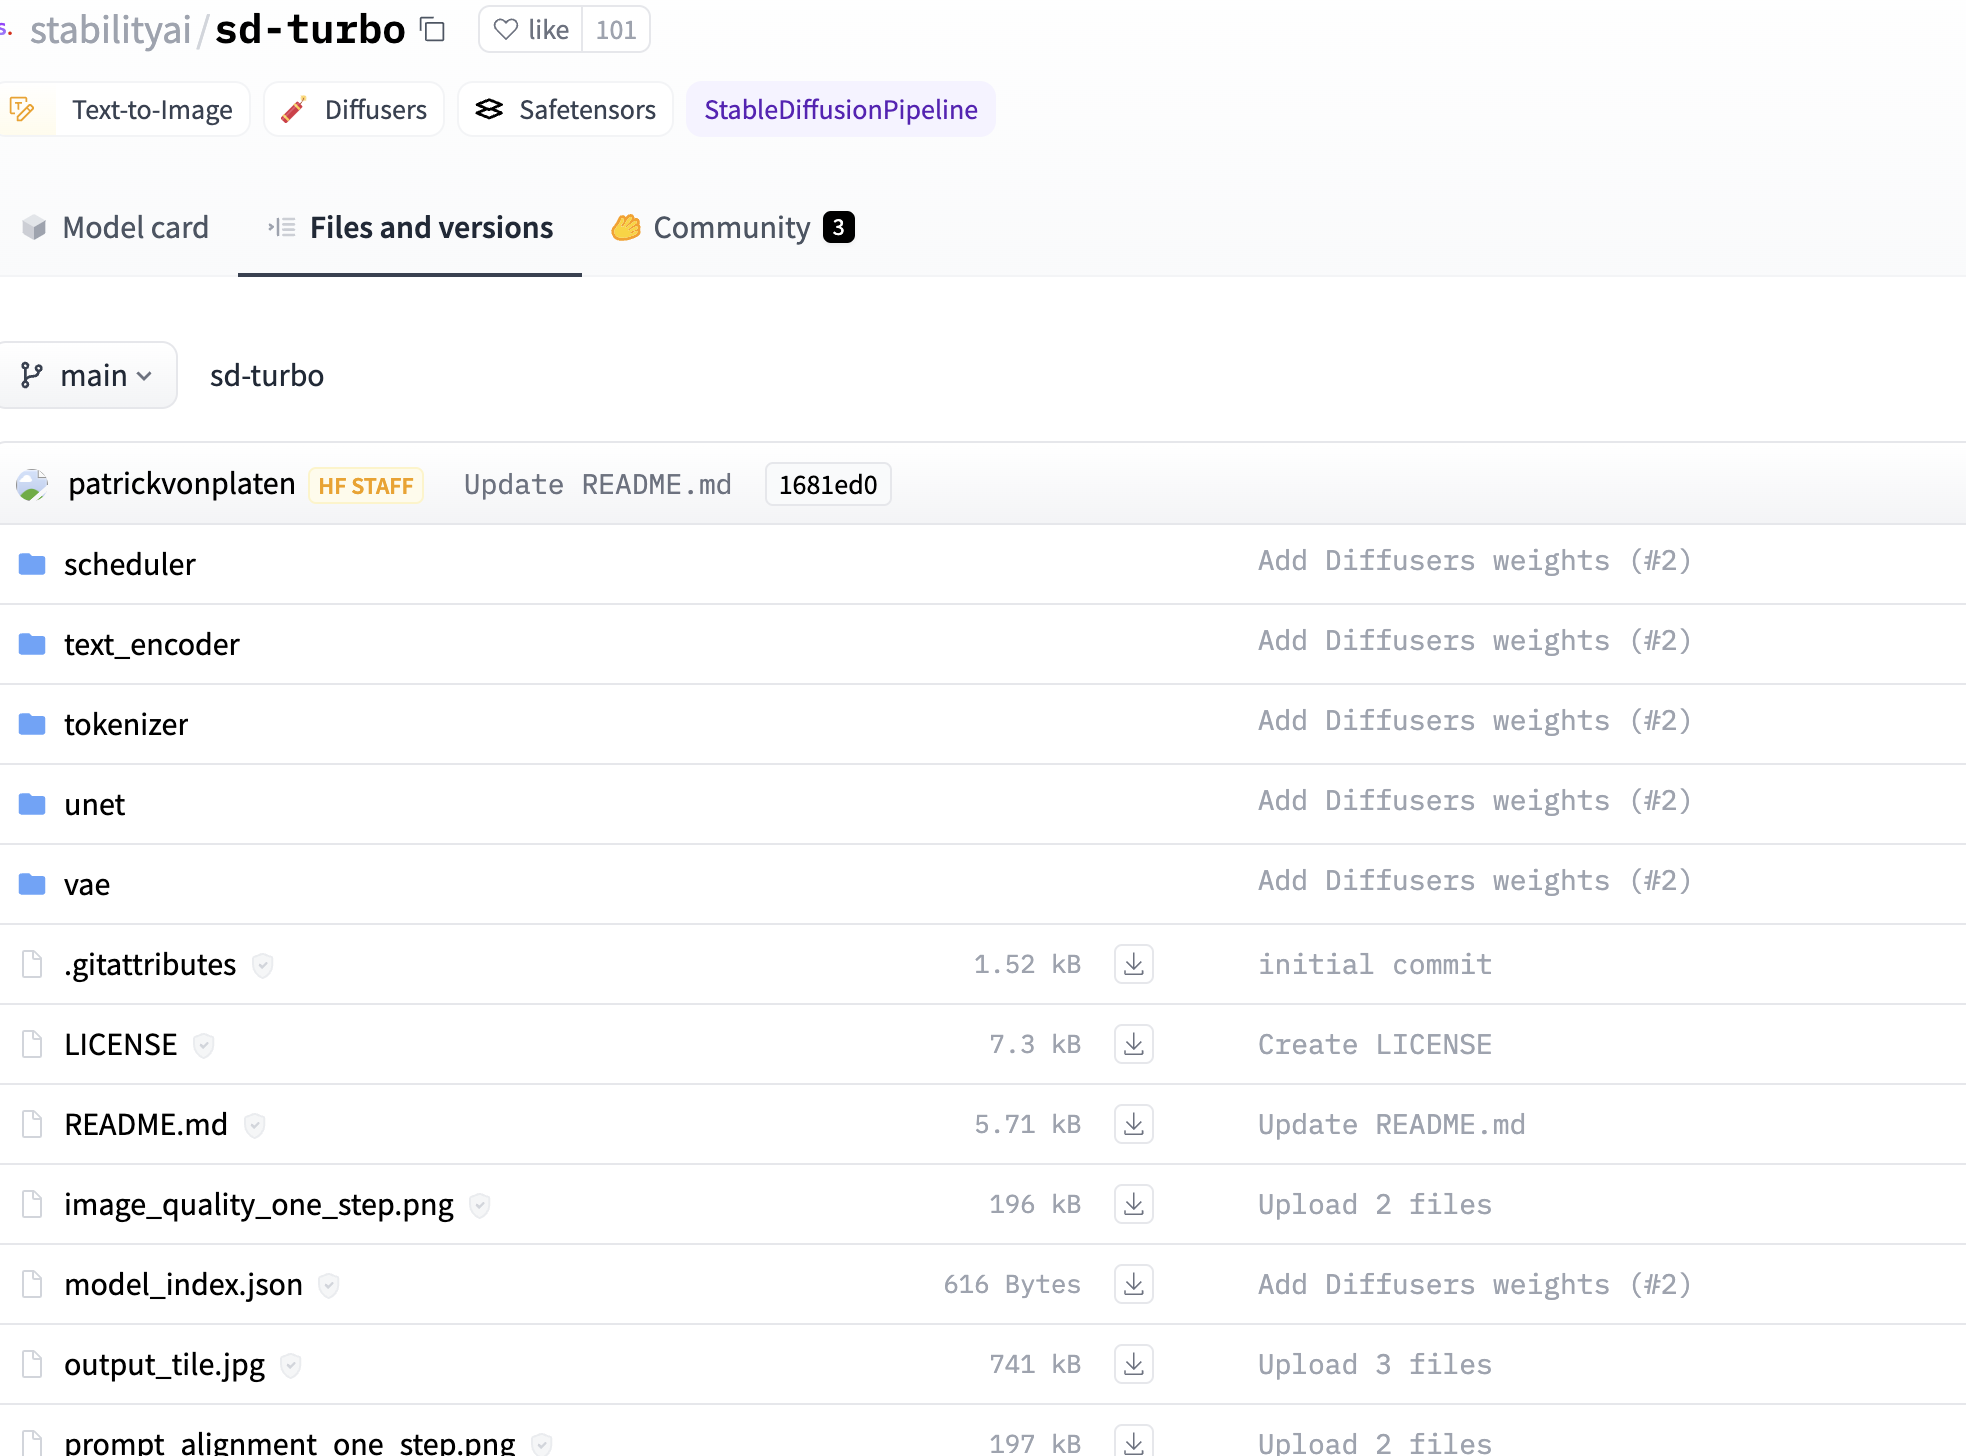Open the initial commit message link
This screenshot has width=1966, height=1456.
point(1375,965)
